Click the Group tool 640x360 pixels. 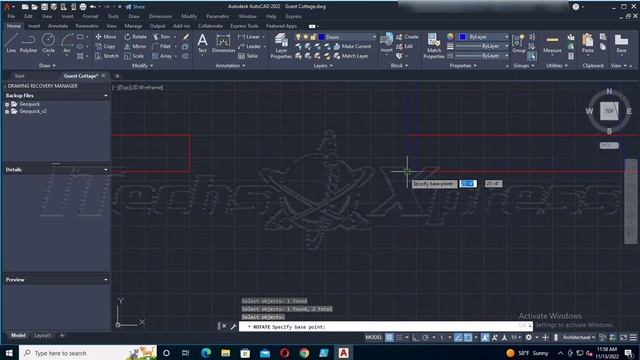[x=519, y=43]
